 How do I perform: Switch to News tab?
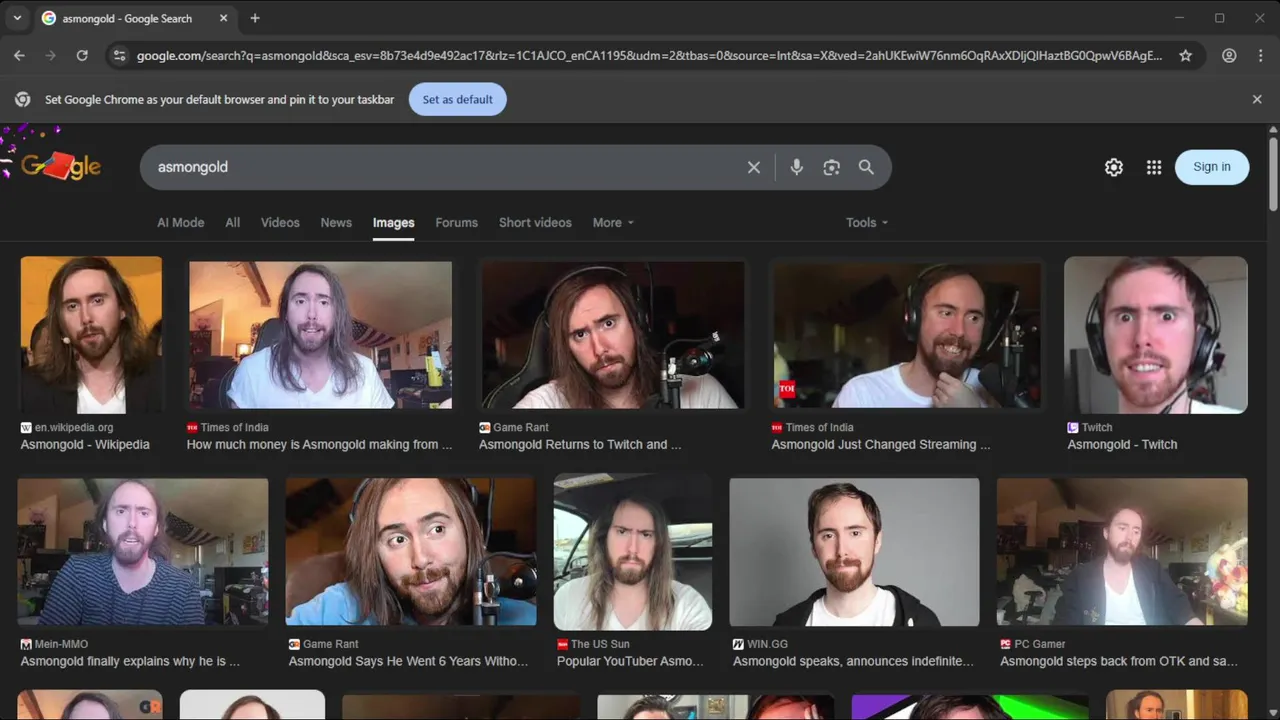click(336, 222)
